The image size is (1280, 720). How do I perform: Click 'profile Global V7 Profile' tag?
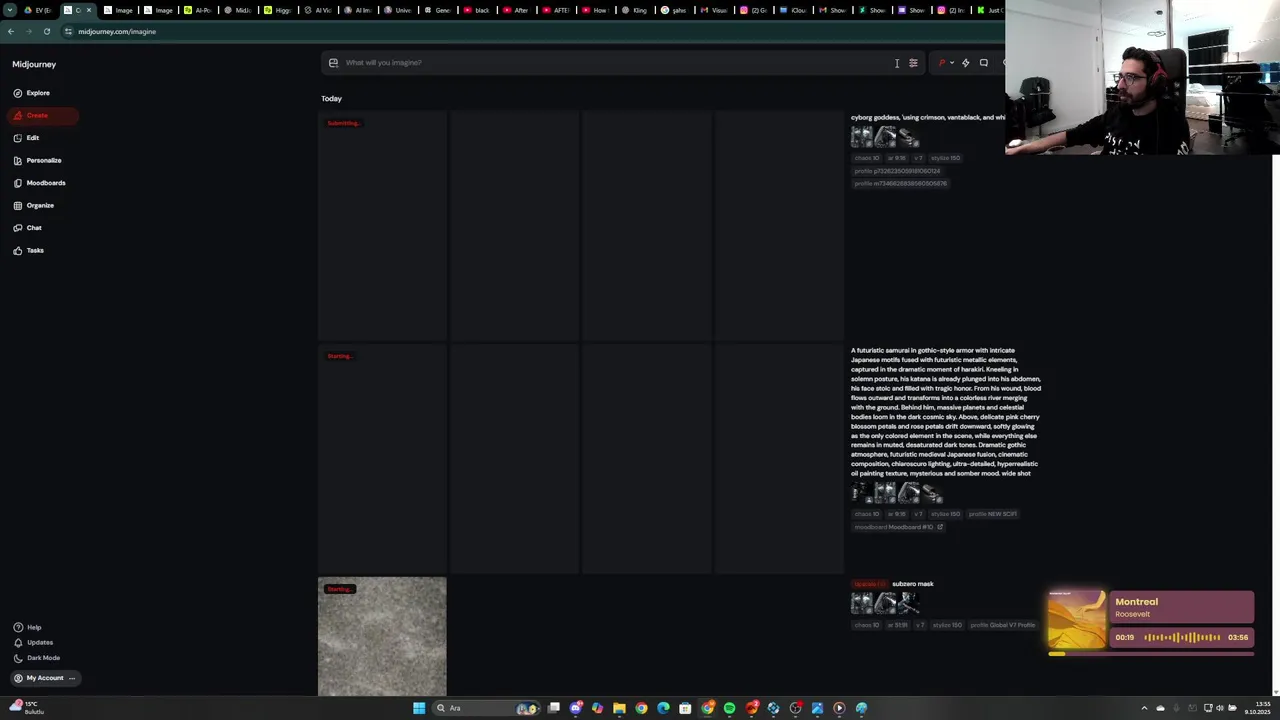pyautogui.click(x=1002, y=625)
